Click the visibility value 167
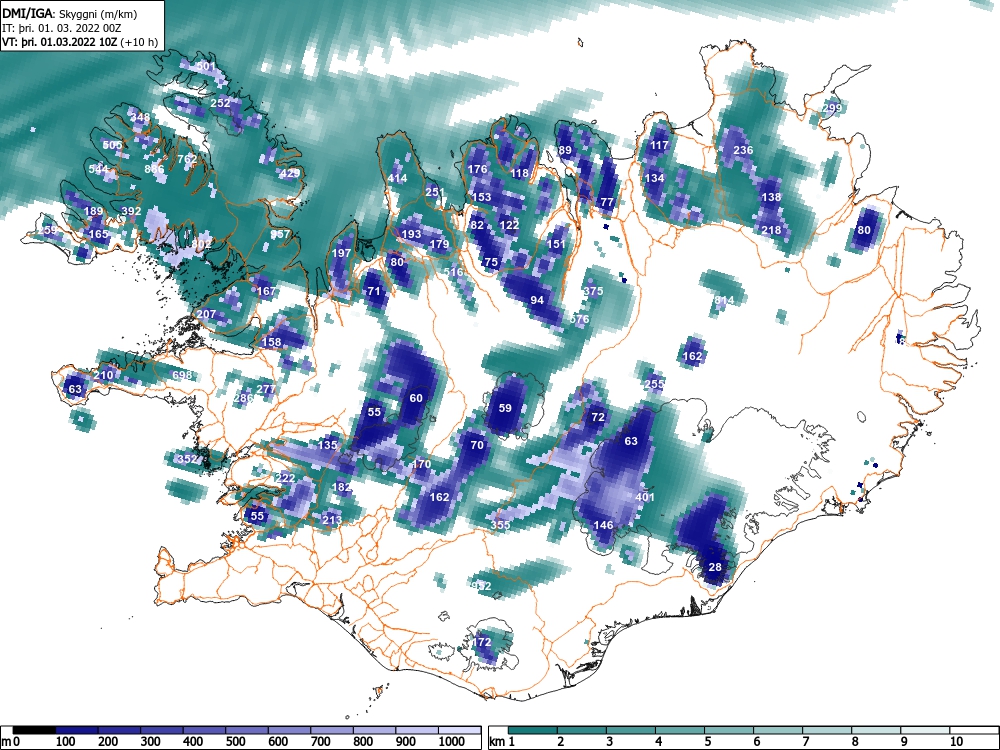 267,291
